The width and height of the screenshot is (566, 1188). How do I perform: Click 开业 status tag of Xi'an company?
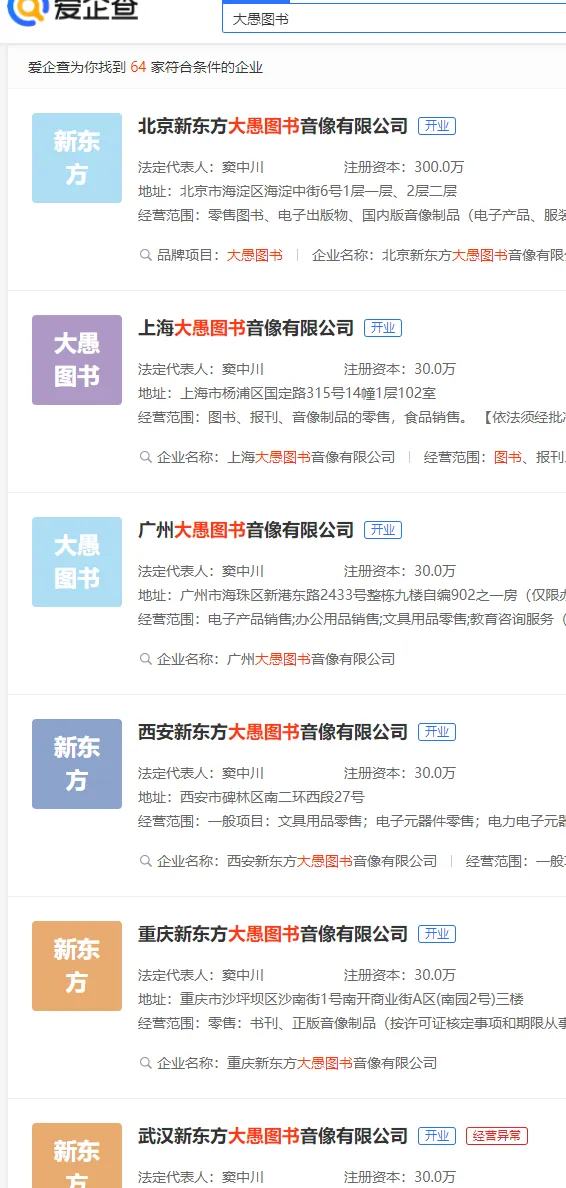(437, 732)
